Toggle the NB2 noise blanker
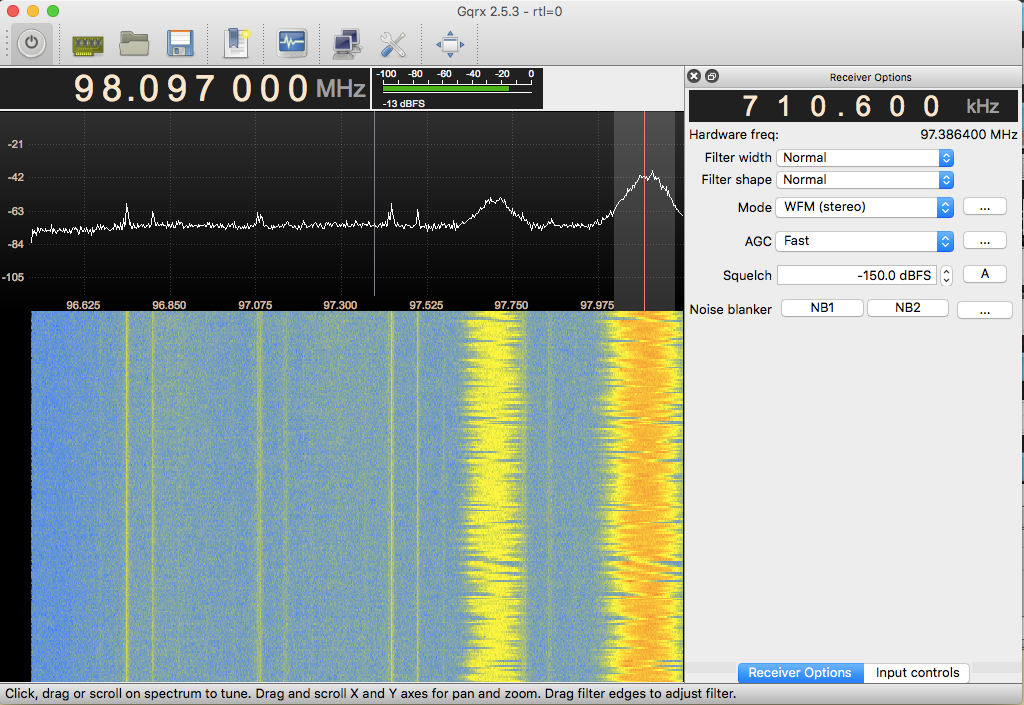The height and width of the screenshot is (705, 1024). coord(907,309)
